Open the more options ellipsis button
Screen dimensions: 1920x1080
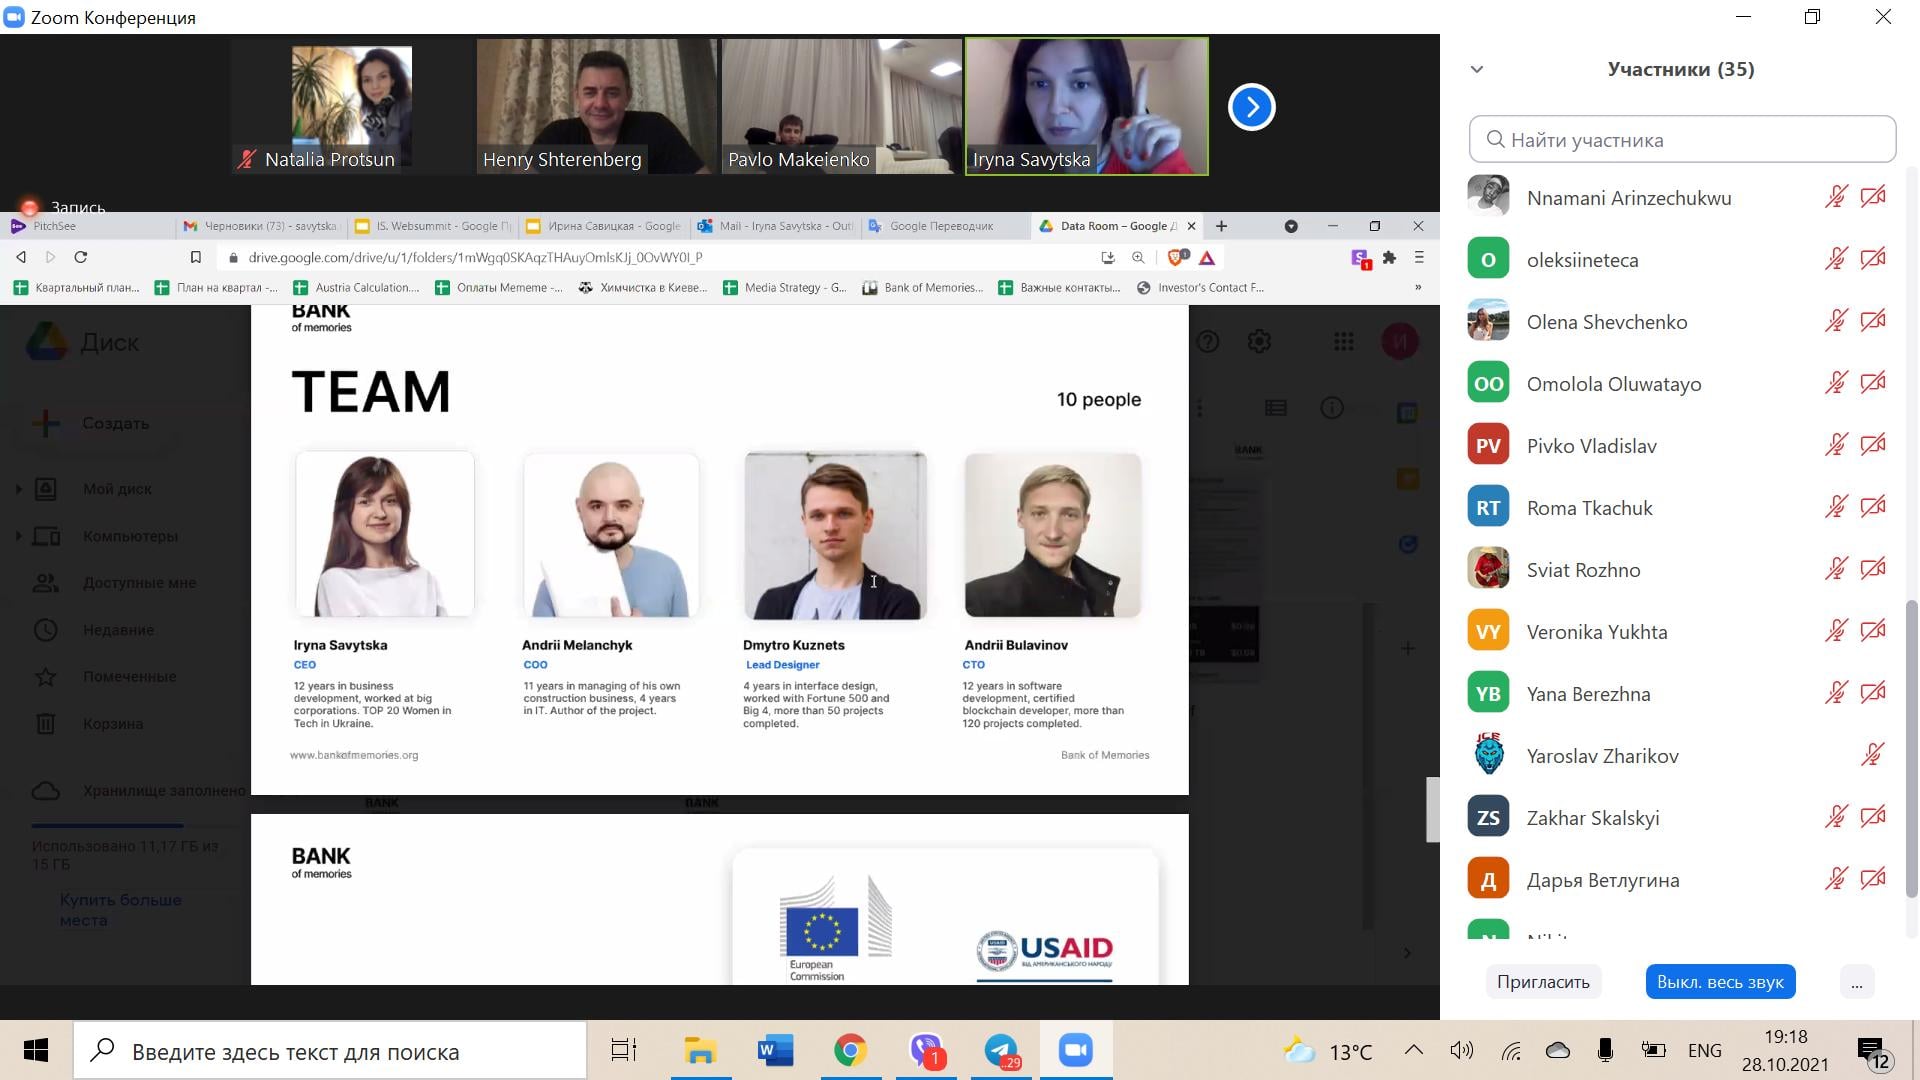tap(1856, 982)
